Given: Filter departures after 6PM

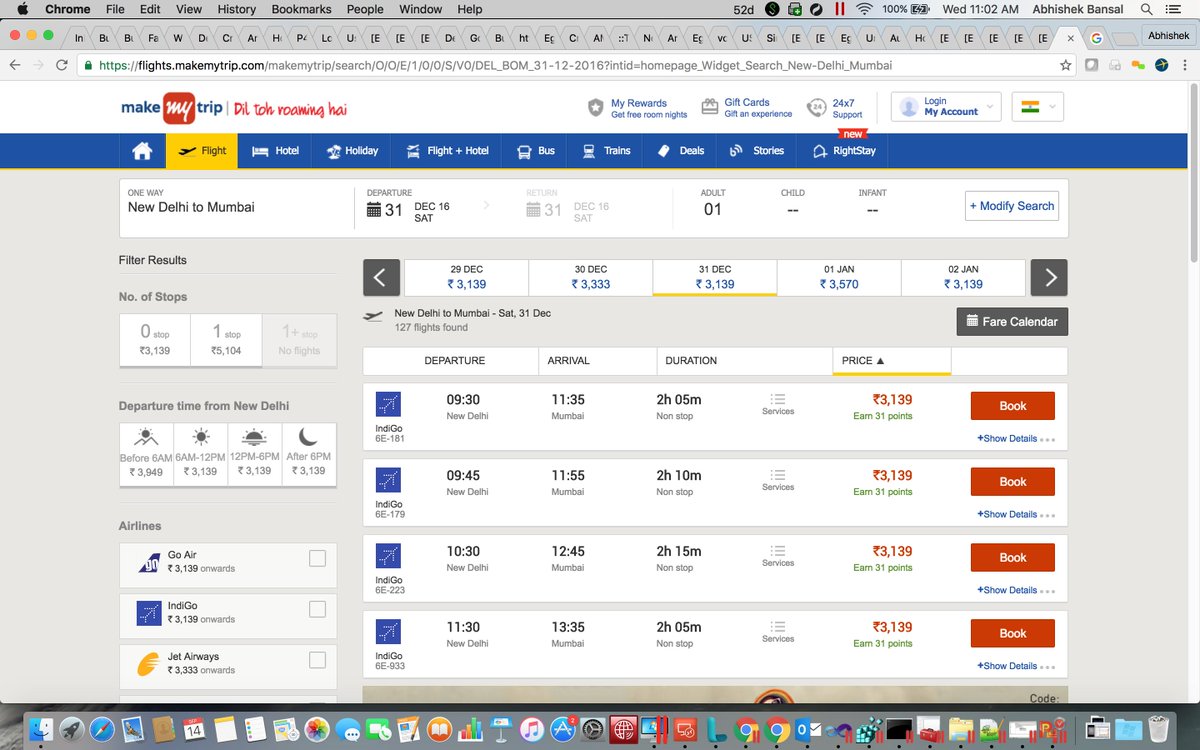Looking at the screenshot, I should (x=309, y=454).
